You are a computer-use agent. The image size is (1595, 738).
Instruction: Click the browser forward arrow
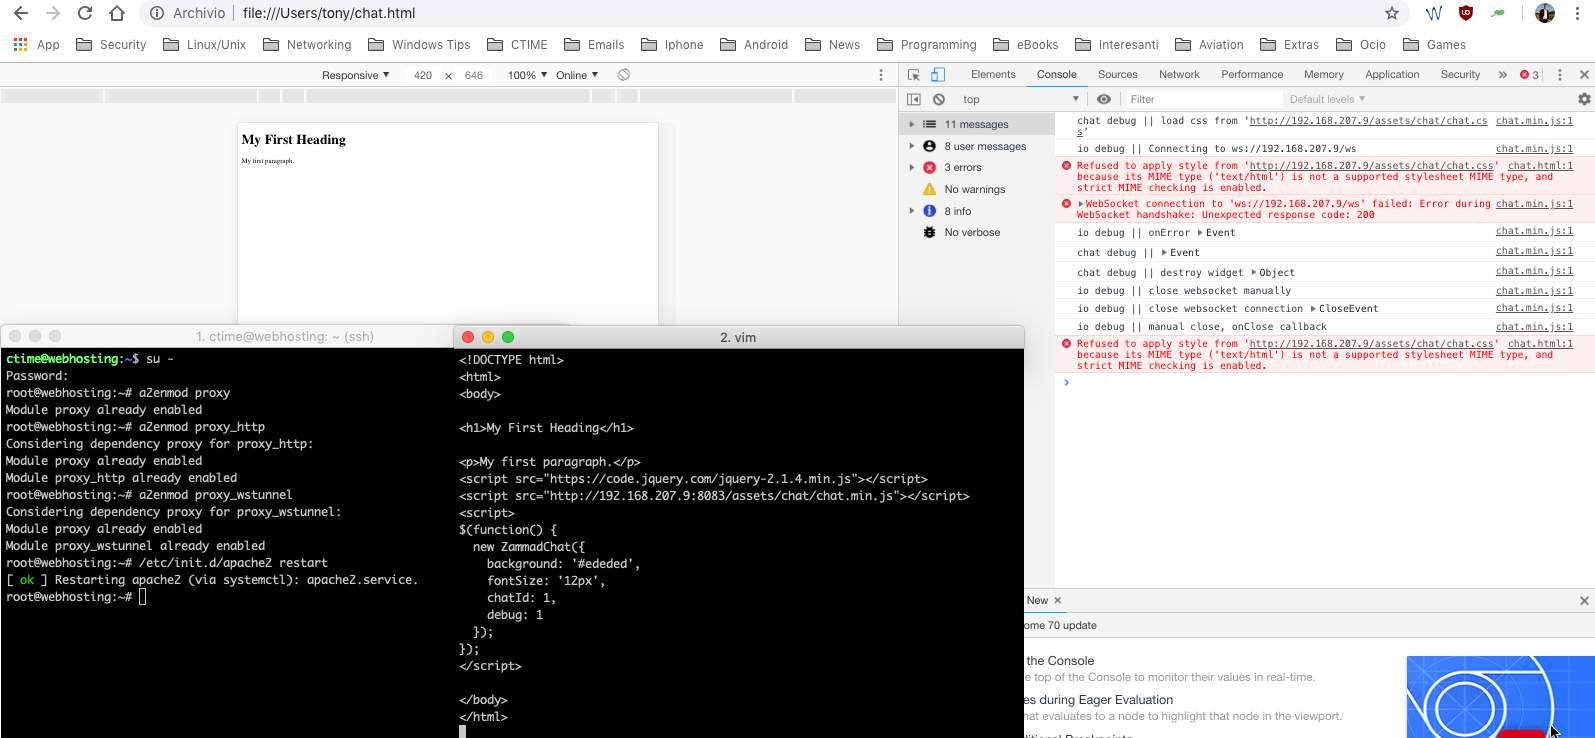point(53,13)
